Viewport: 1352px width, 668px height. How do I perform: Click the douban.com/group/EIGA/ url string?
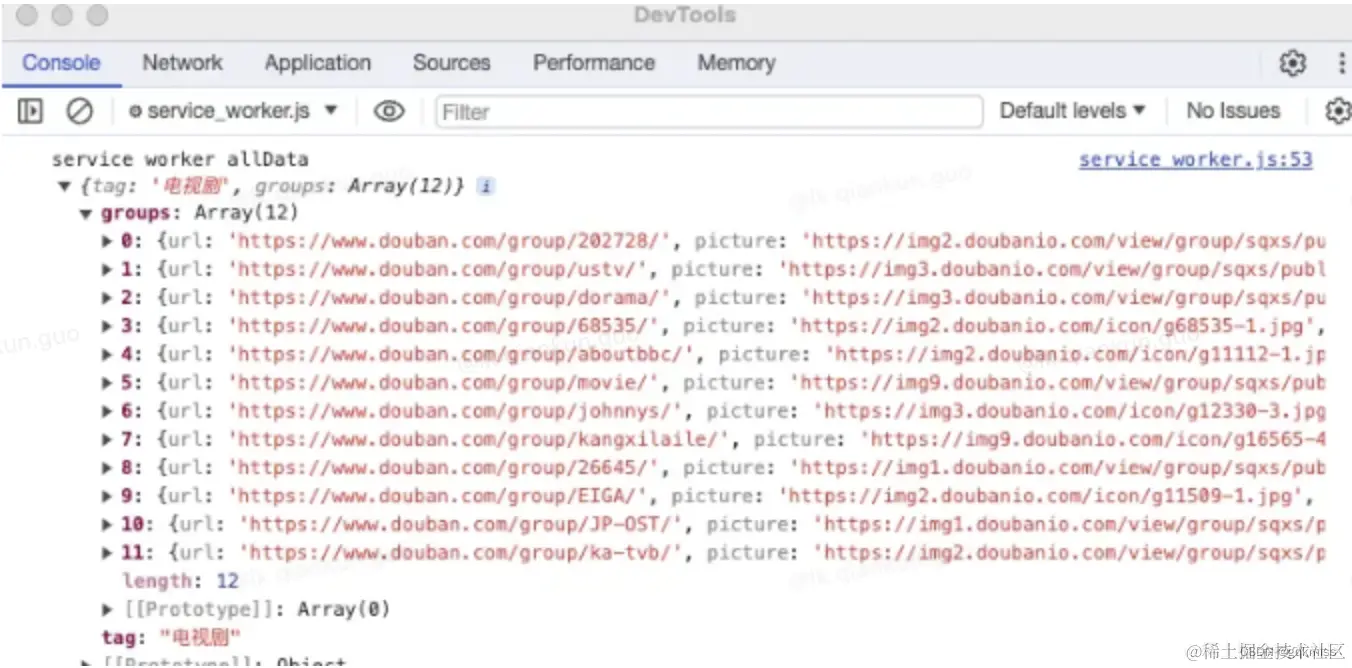click(439, 495)
